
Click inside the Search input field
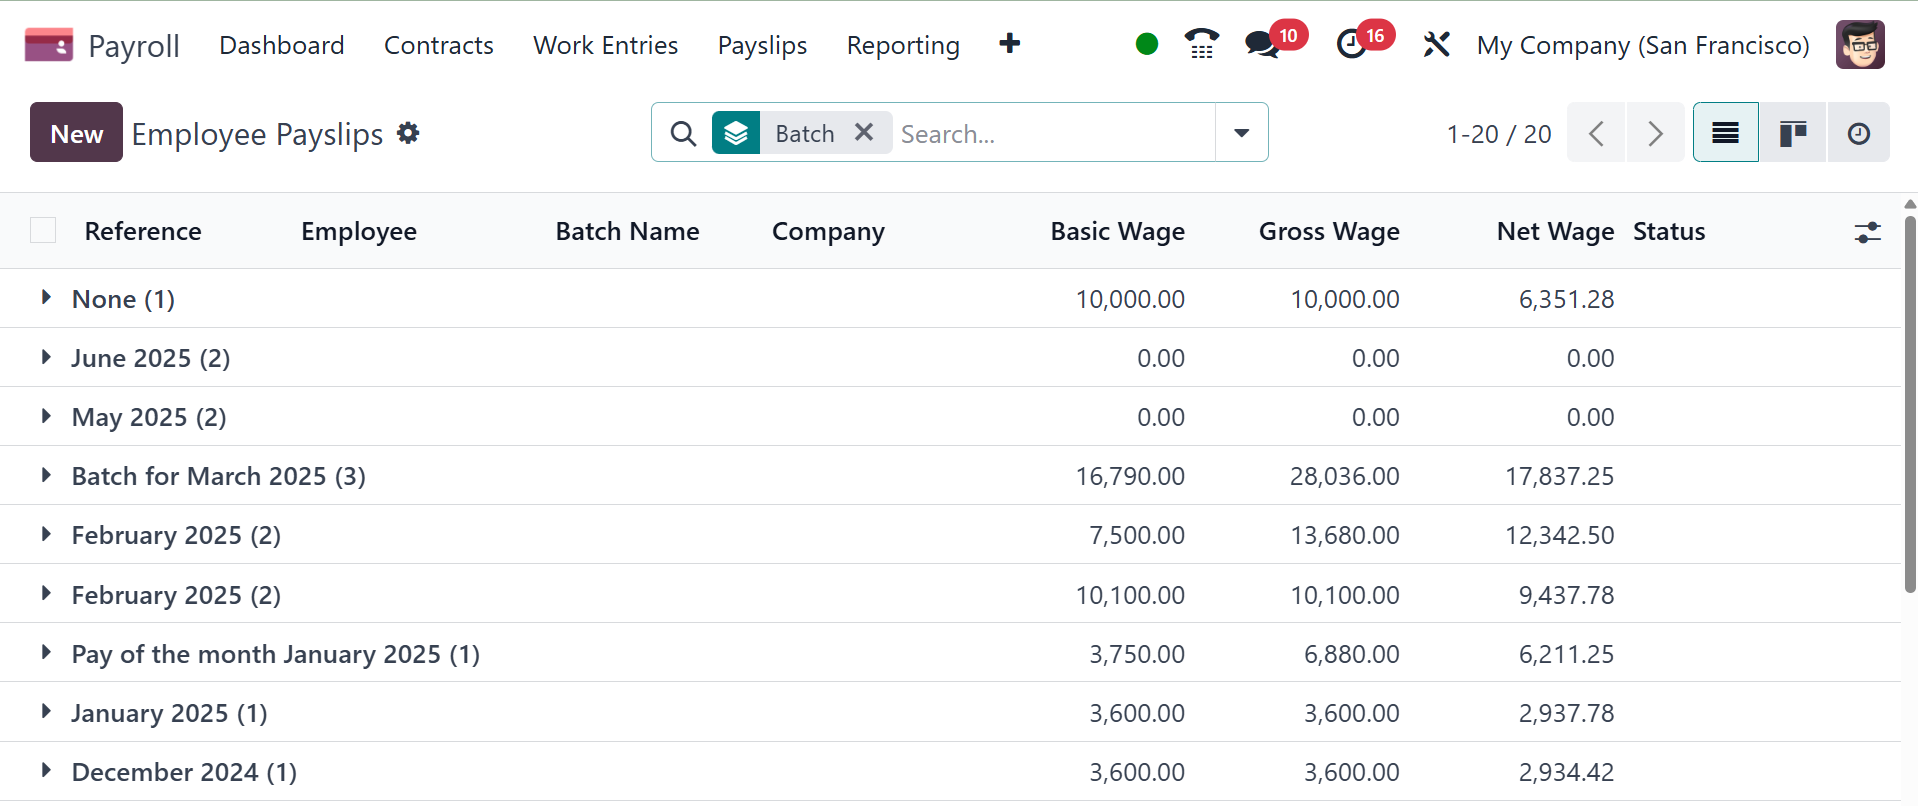(x=1050, y=134)
